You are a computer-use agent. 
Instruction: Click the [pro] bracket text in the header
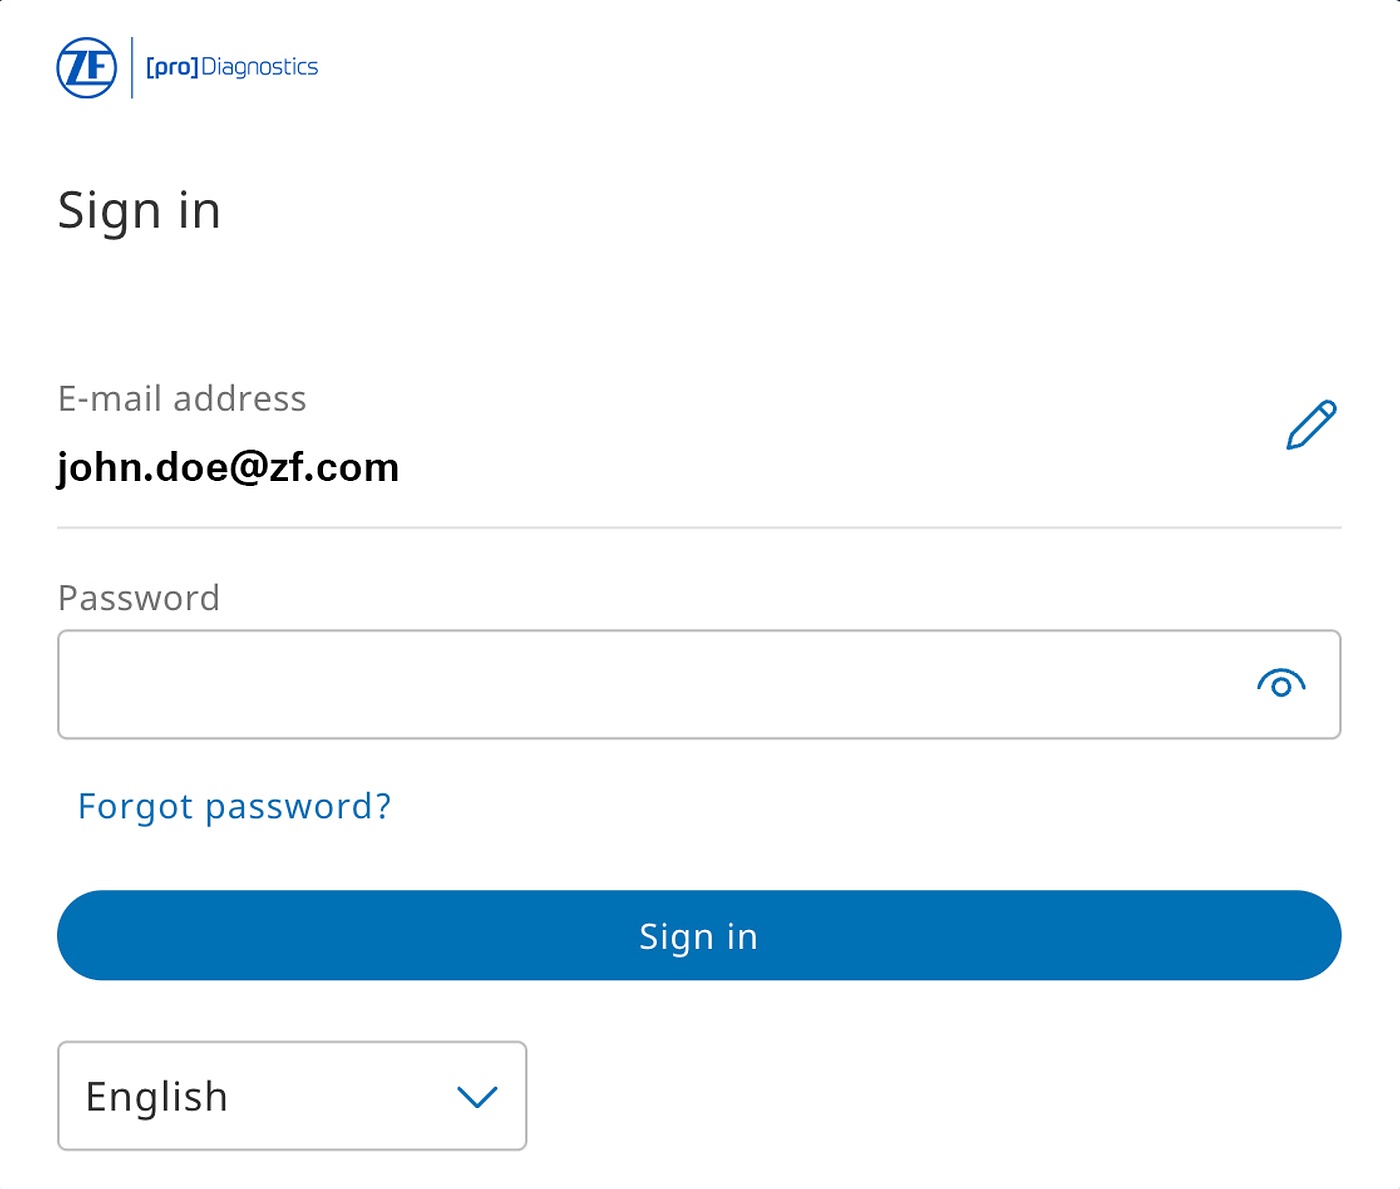(172, 67)
